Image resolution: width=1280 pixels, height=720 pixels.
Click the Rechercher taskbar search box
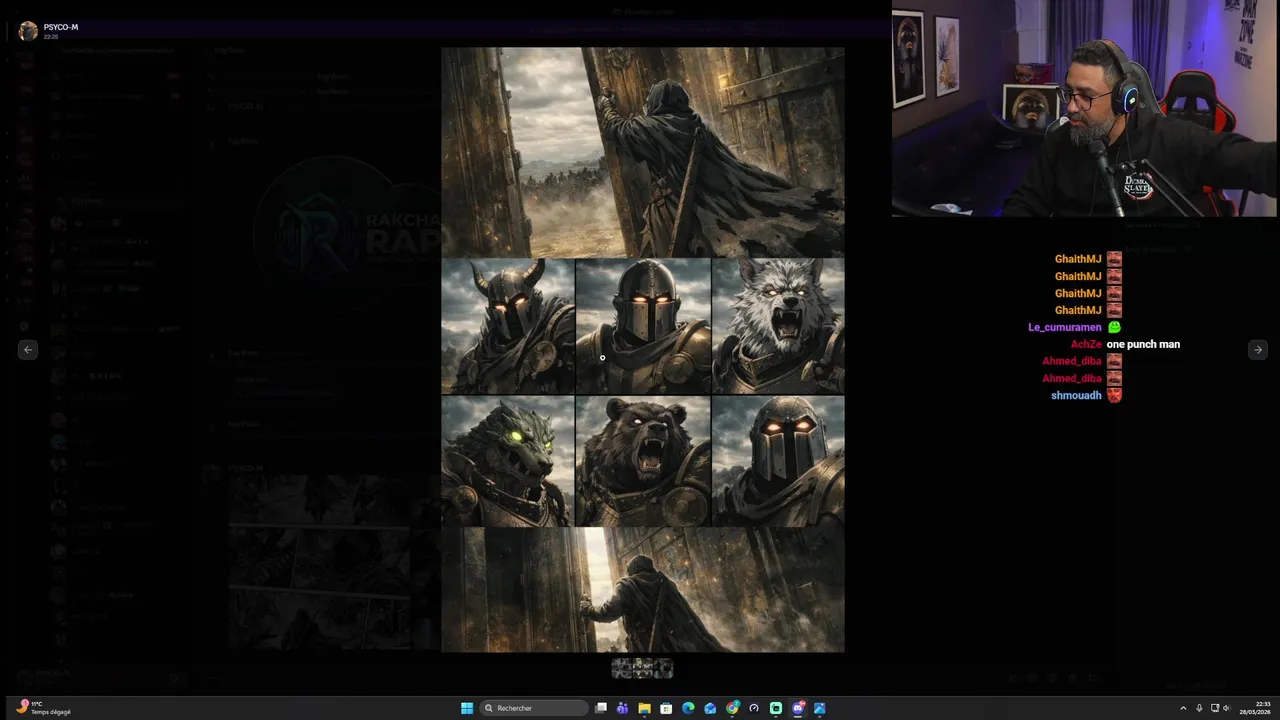tap(534, 708)
